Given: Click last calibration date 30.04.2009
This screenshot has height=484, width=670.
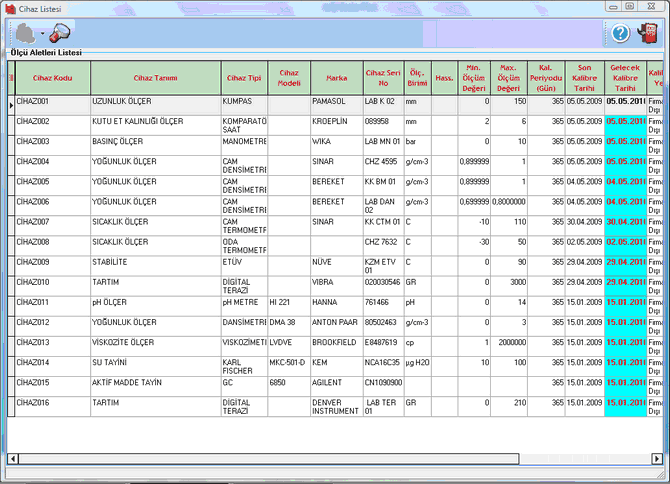Looking at the screenshot, I should tap(585, 226).
